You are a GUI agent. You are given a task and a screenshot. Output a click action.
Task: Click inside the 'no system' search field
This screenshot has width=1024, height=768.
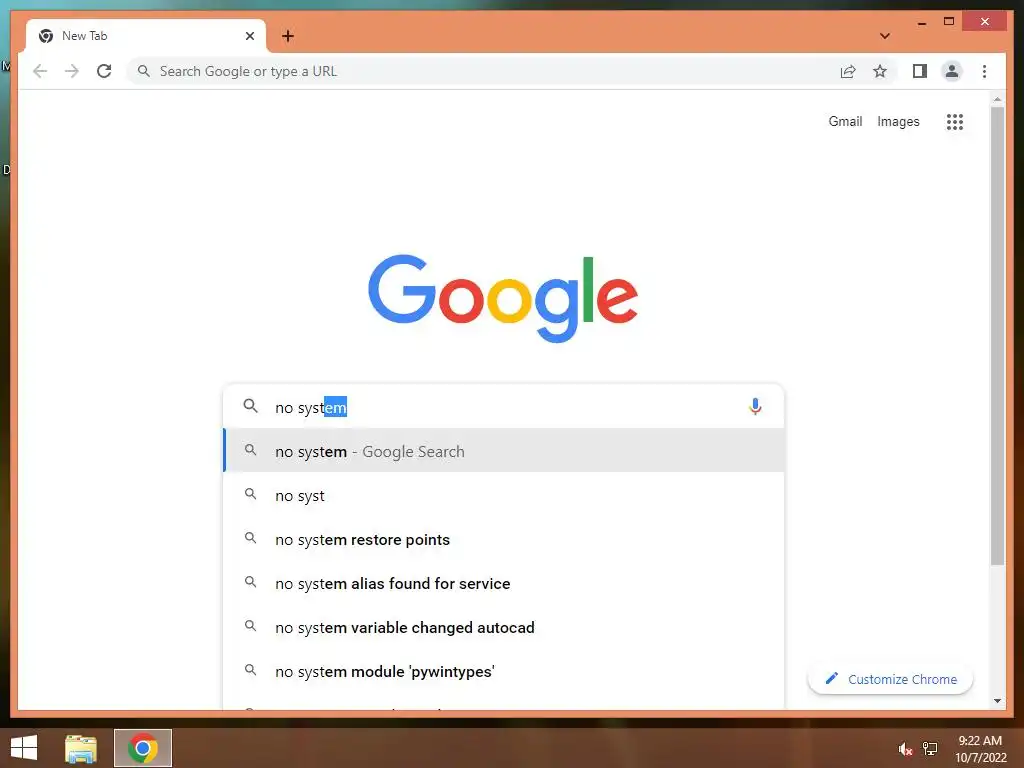point(503,407)
